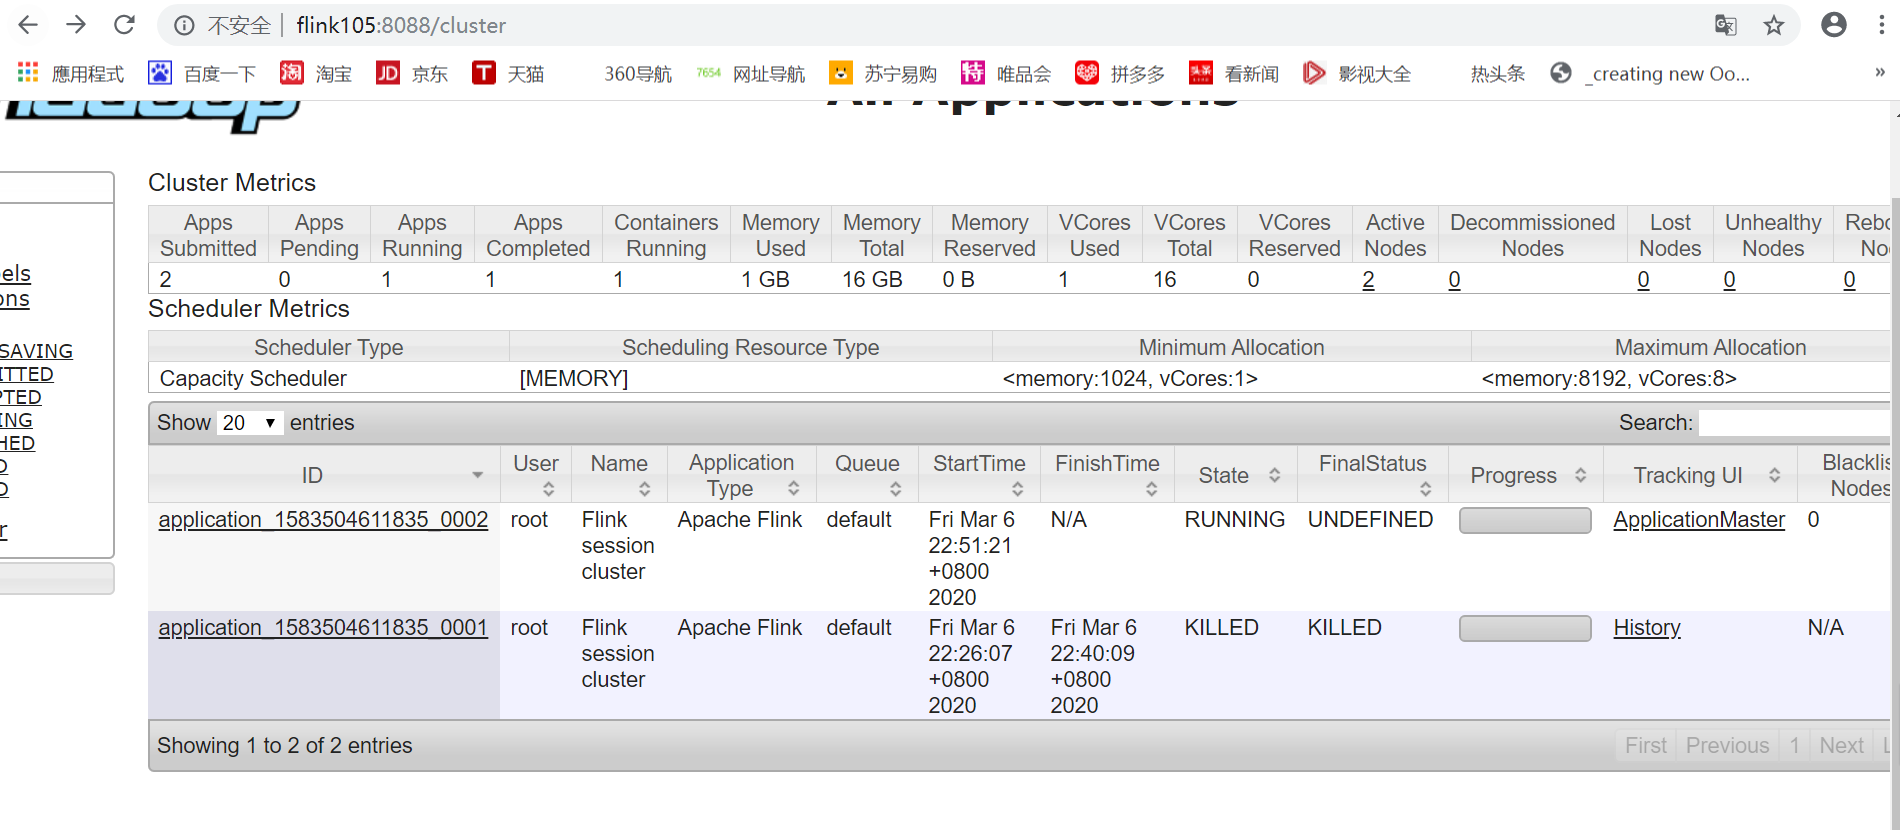
Task: Open the _creating new Oo... bookmark
Action: pos(1650,73)
